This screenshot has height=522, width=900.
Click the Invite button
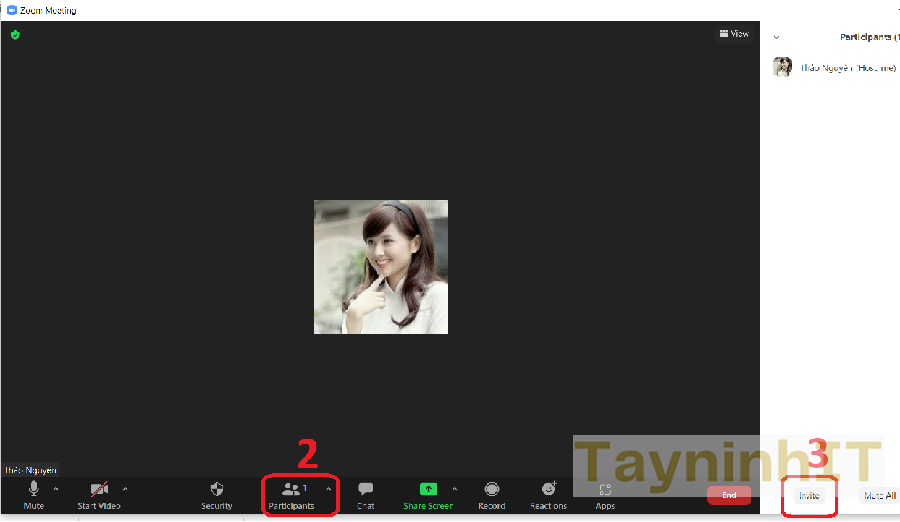point(809,495)
